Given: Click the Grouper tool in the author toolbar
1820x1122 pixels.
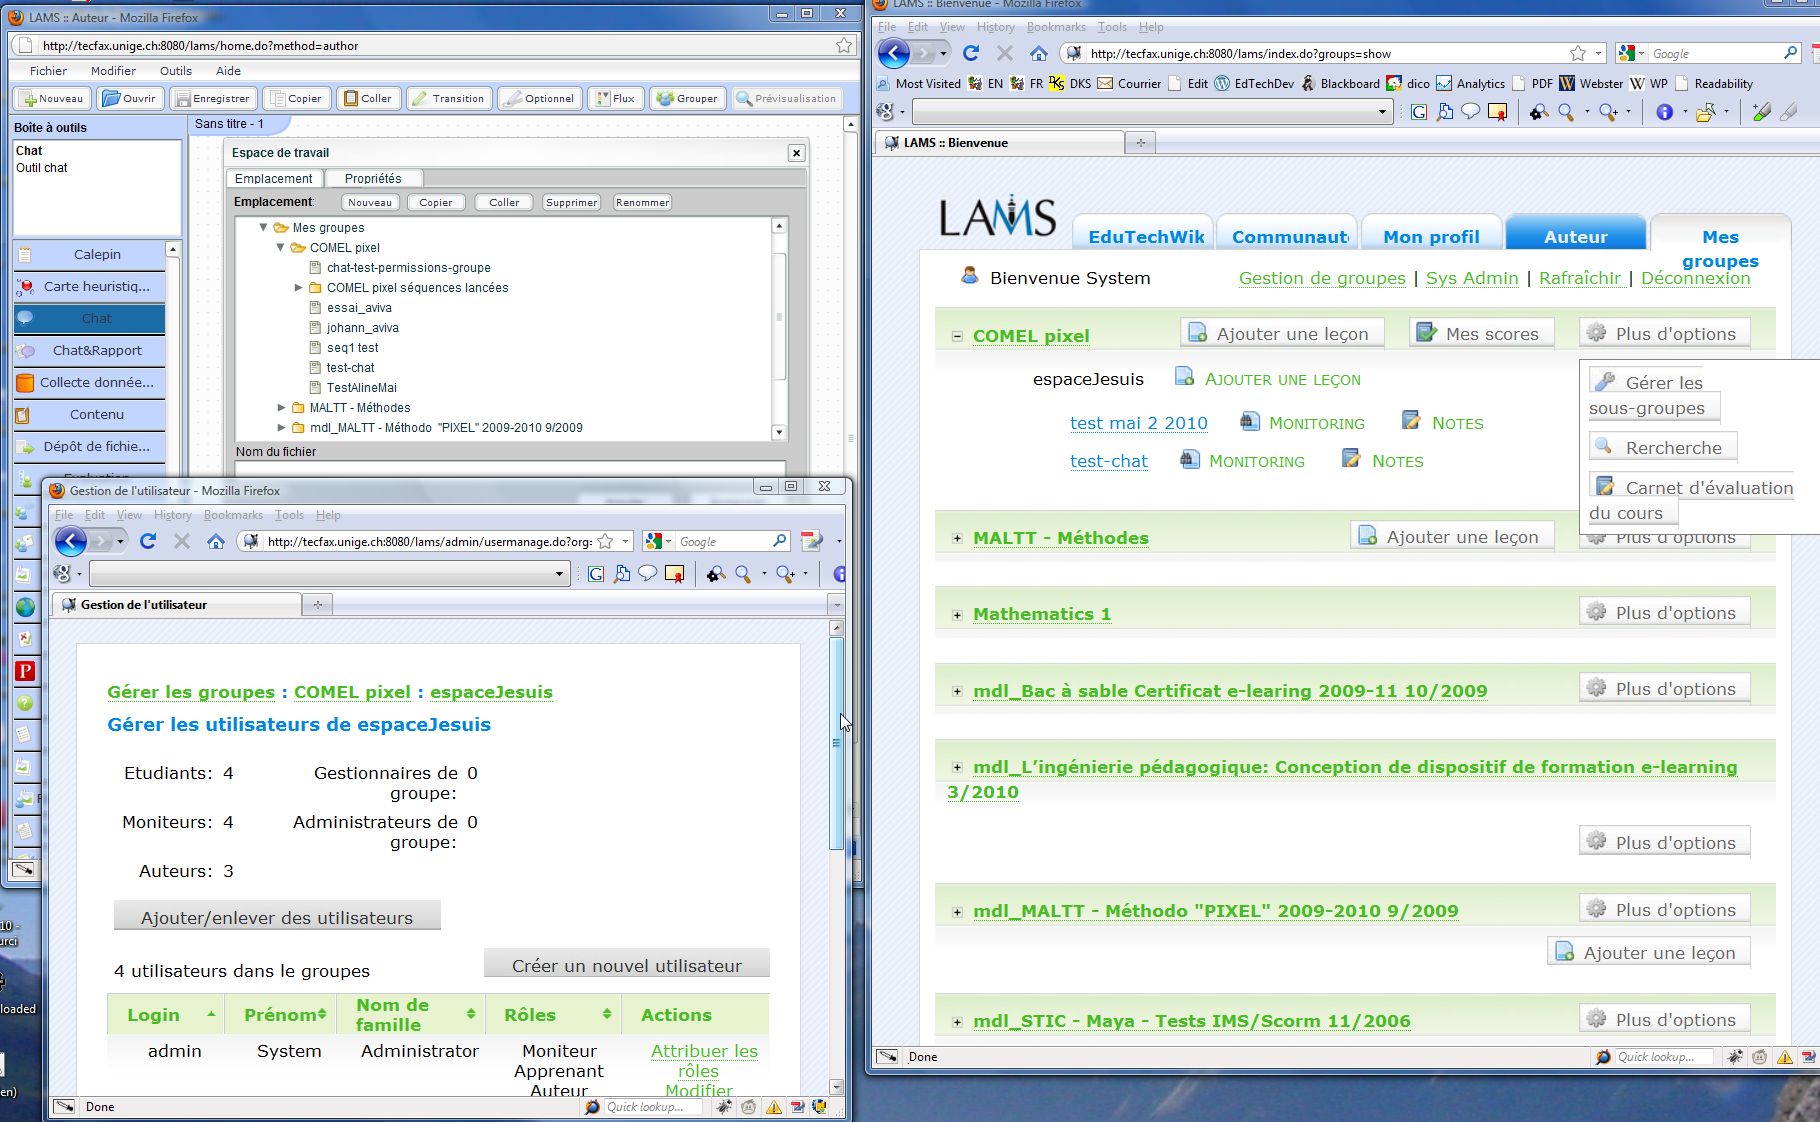Looking at the screenshot, I should [687, 98].
